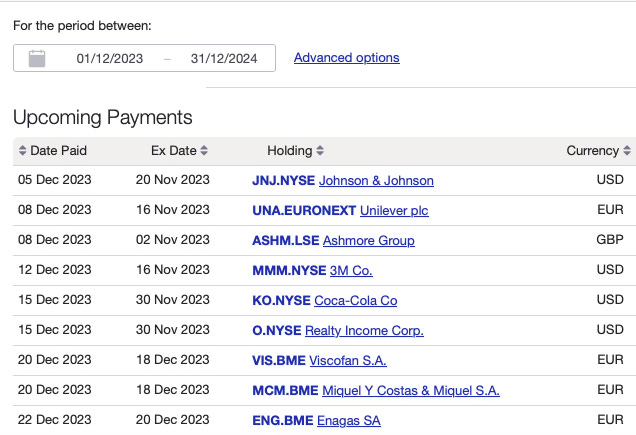Viewport: 636px width, 435px height.
Task: Sort by Date Paid column arrows
Action: click(22, 151)
